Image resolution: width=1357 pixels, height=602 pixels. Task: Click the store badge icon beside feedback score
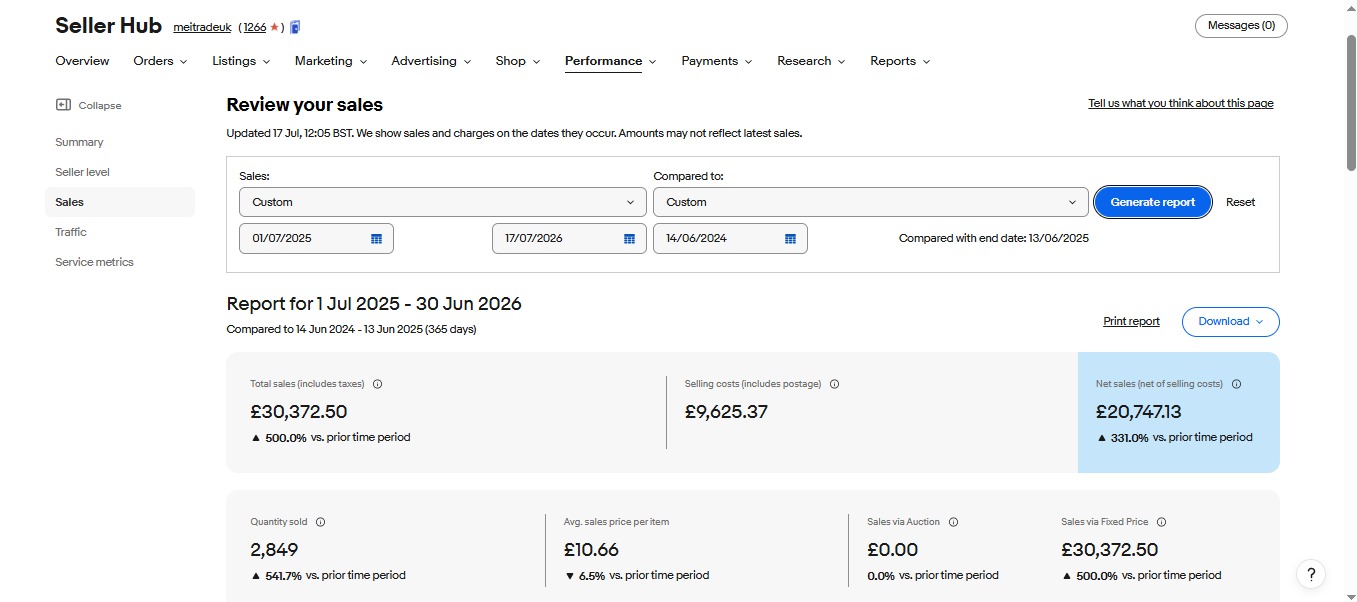coord(295,27)
